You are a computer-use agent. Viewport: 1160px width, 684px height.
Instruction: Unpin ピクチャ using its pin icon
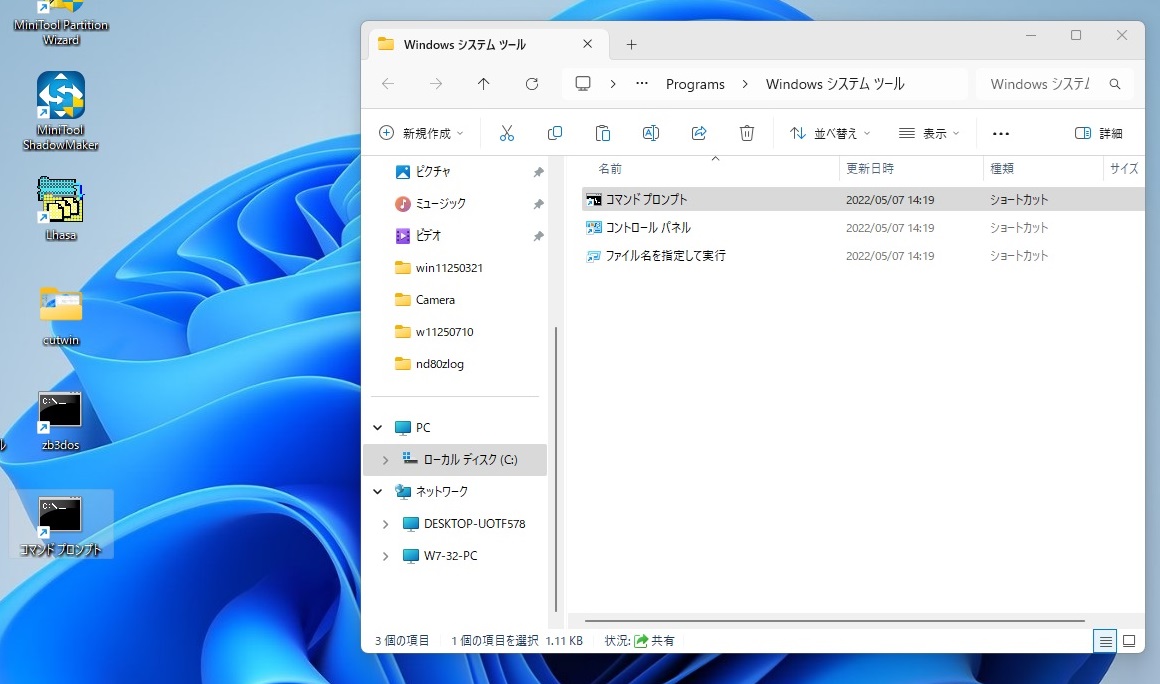point(539,172)
